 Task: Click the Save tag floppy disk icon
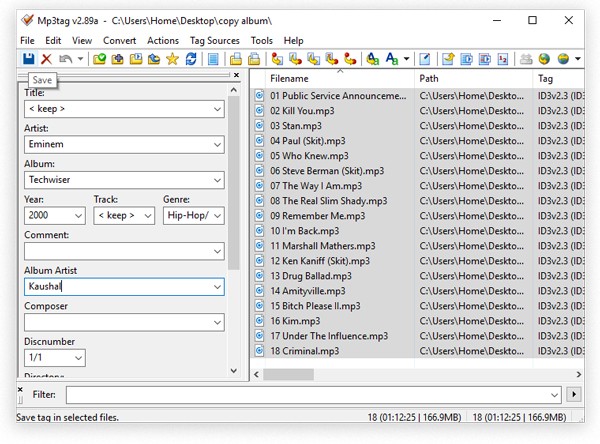click(28, 59)
